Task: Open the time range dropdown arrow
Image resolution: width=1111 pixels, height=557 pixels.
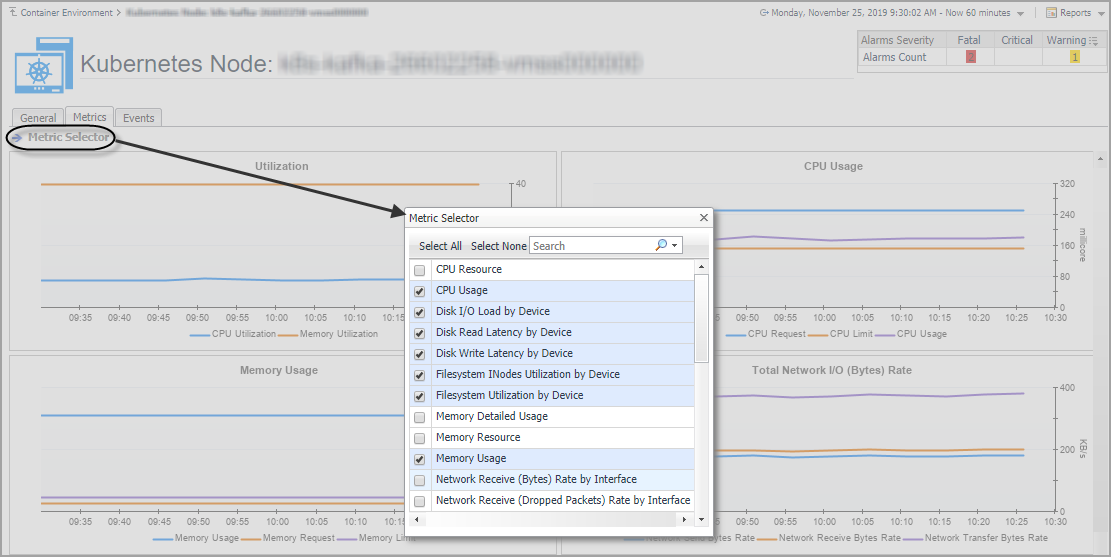Action: 1020,13
